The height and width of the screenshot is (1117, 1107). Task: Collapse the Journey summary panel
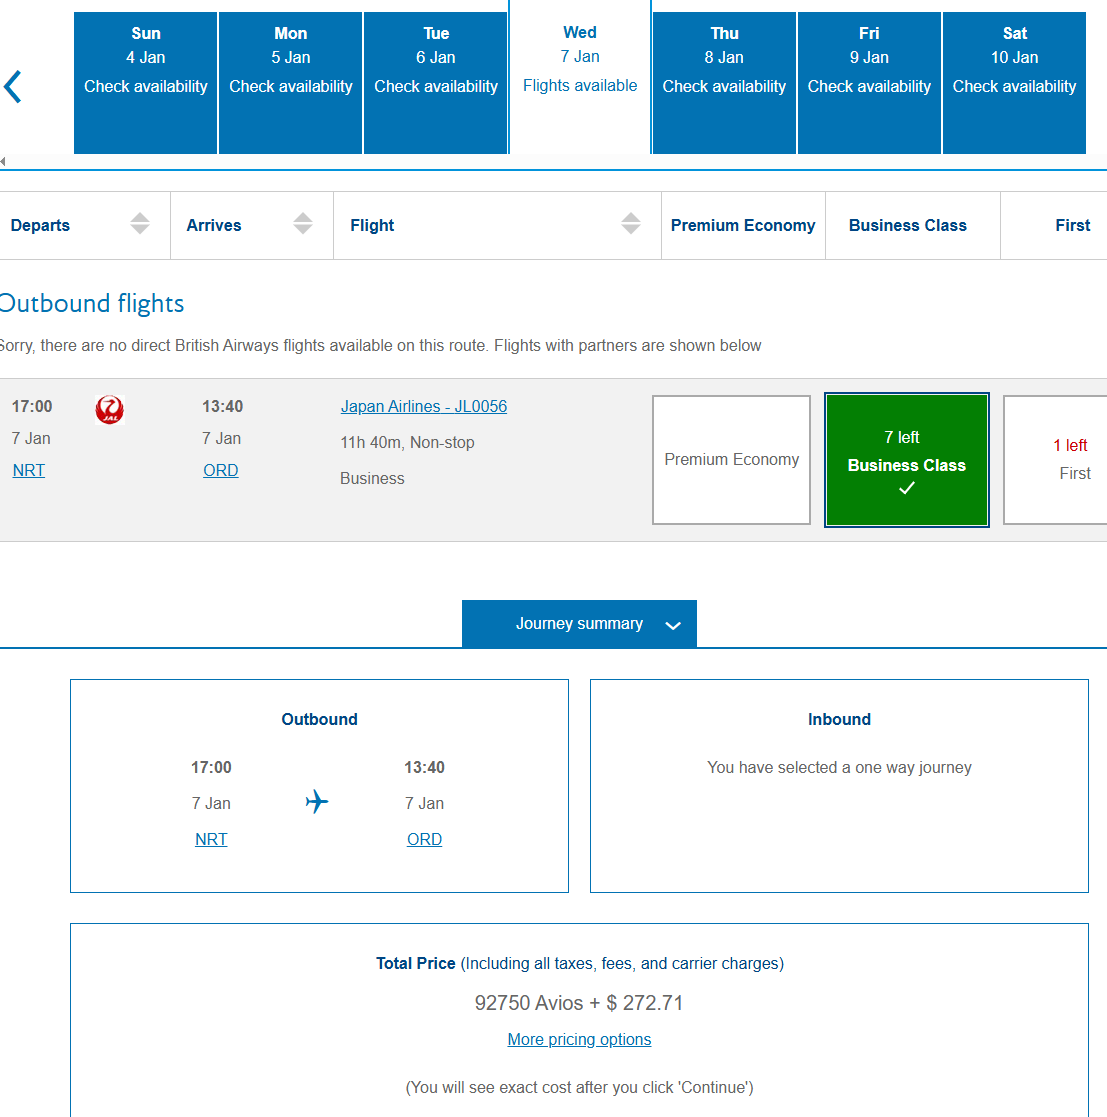(579, 624)
